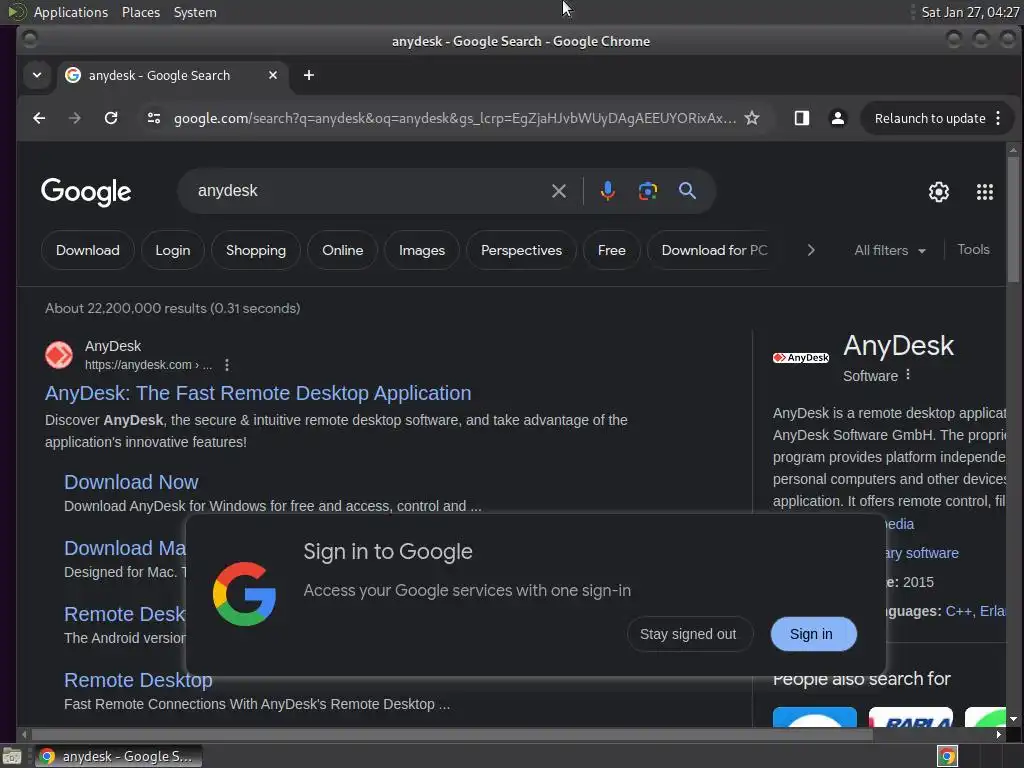This screenshot has height=768, width=1024.
Task: Select the Free filter chip
Action: 611,250
